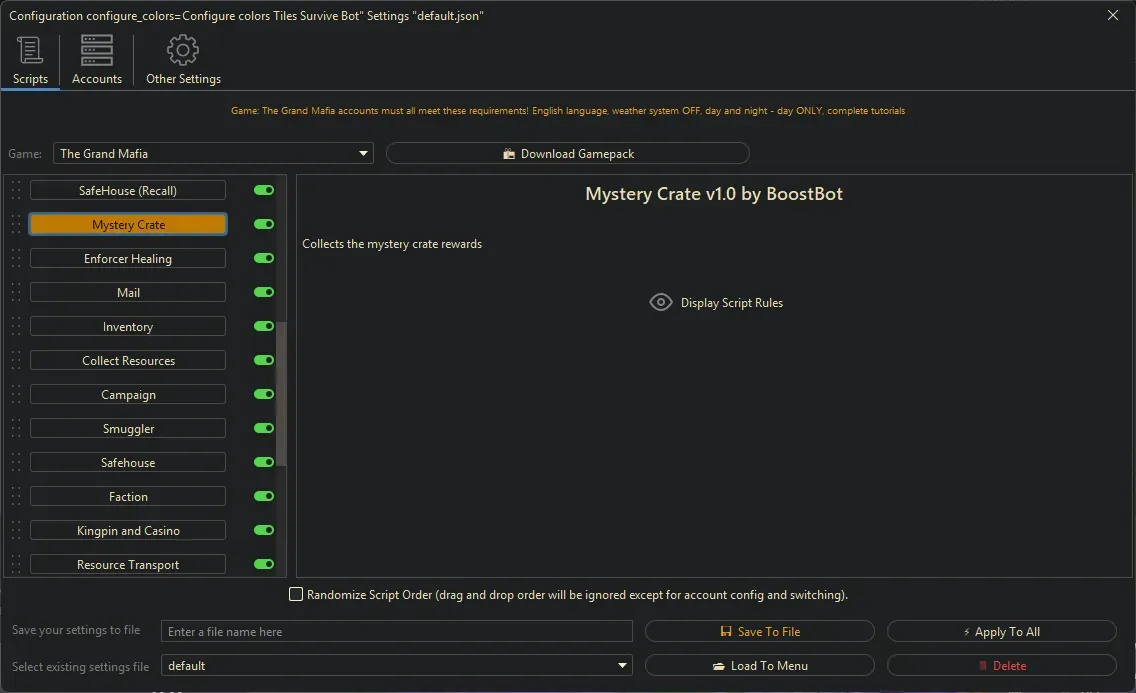Image resolution: width=1136 pixels, height=693 pixels.
Task: Toggle the Collect Resources switch
Action: click(264, 361)
